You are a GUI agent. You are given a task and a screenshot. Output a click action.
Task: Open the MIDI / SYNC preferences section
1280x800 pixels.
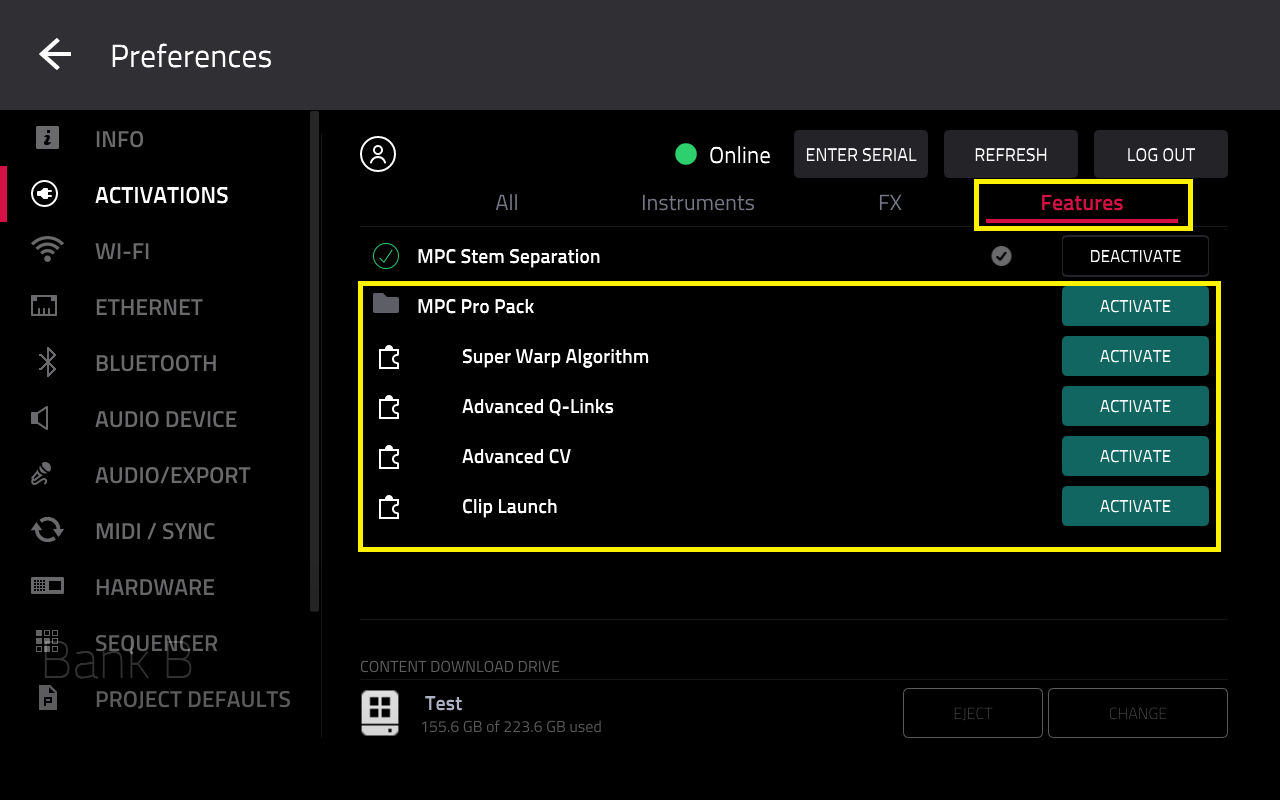click(x=155, y=531)
